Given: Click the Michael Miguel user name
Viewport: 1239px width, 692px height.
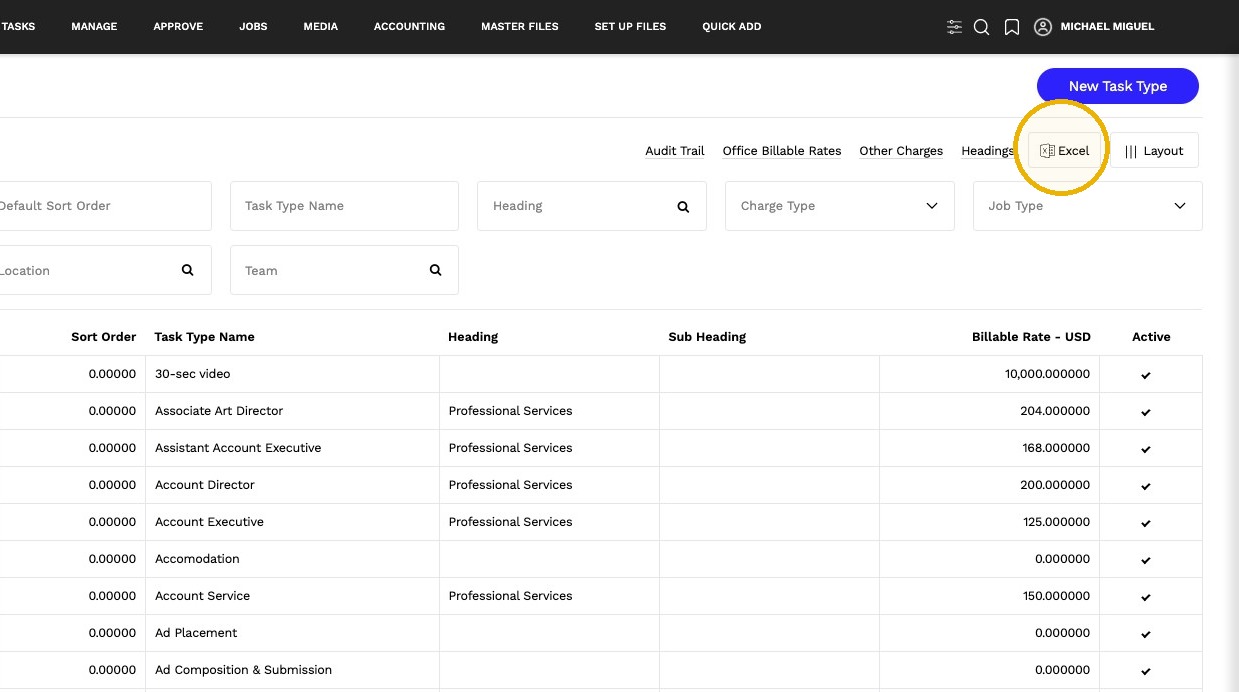Looking at the screenshot, I should [x=1107, y=27].
